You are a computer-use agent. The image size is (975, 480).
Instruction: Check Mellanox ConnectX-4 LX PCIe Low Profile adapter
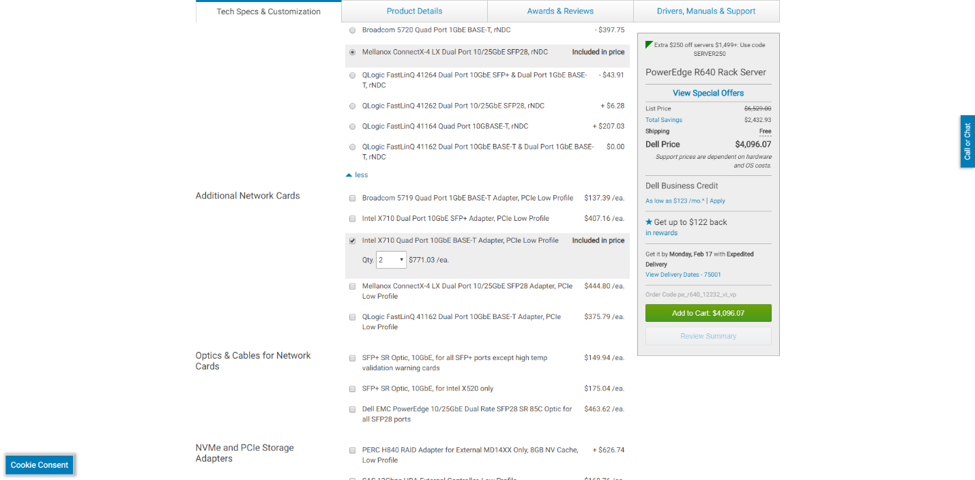click(x=353, y=287)
